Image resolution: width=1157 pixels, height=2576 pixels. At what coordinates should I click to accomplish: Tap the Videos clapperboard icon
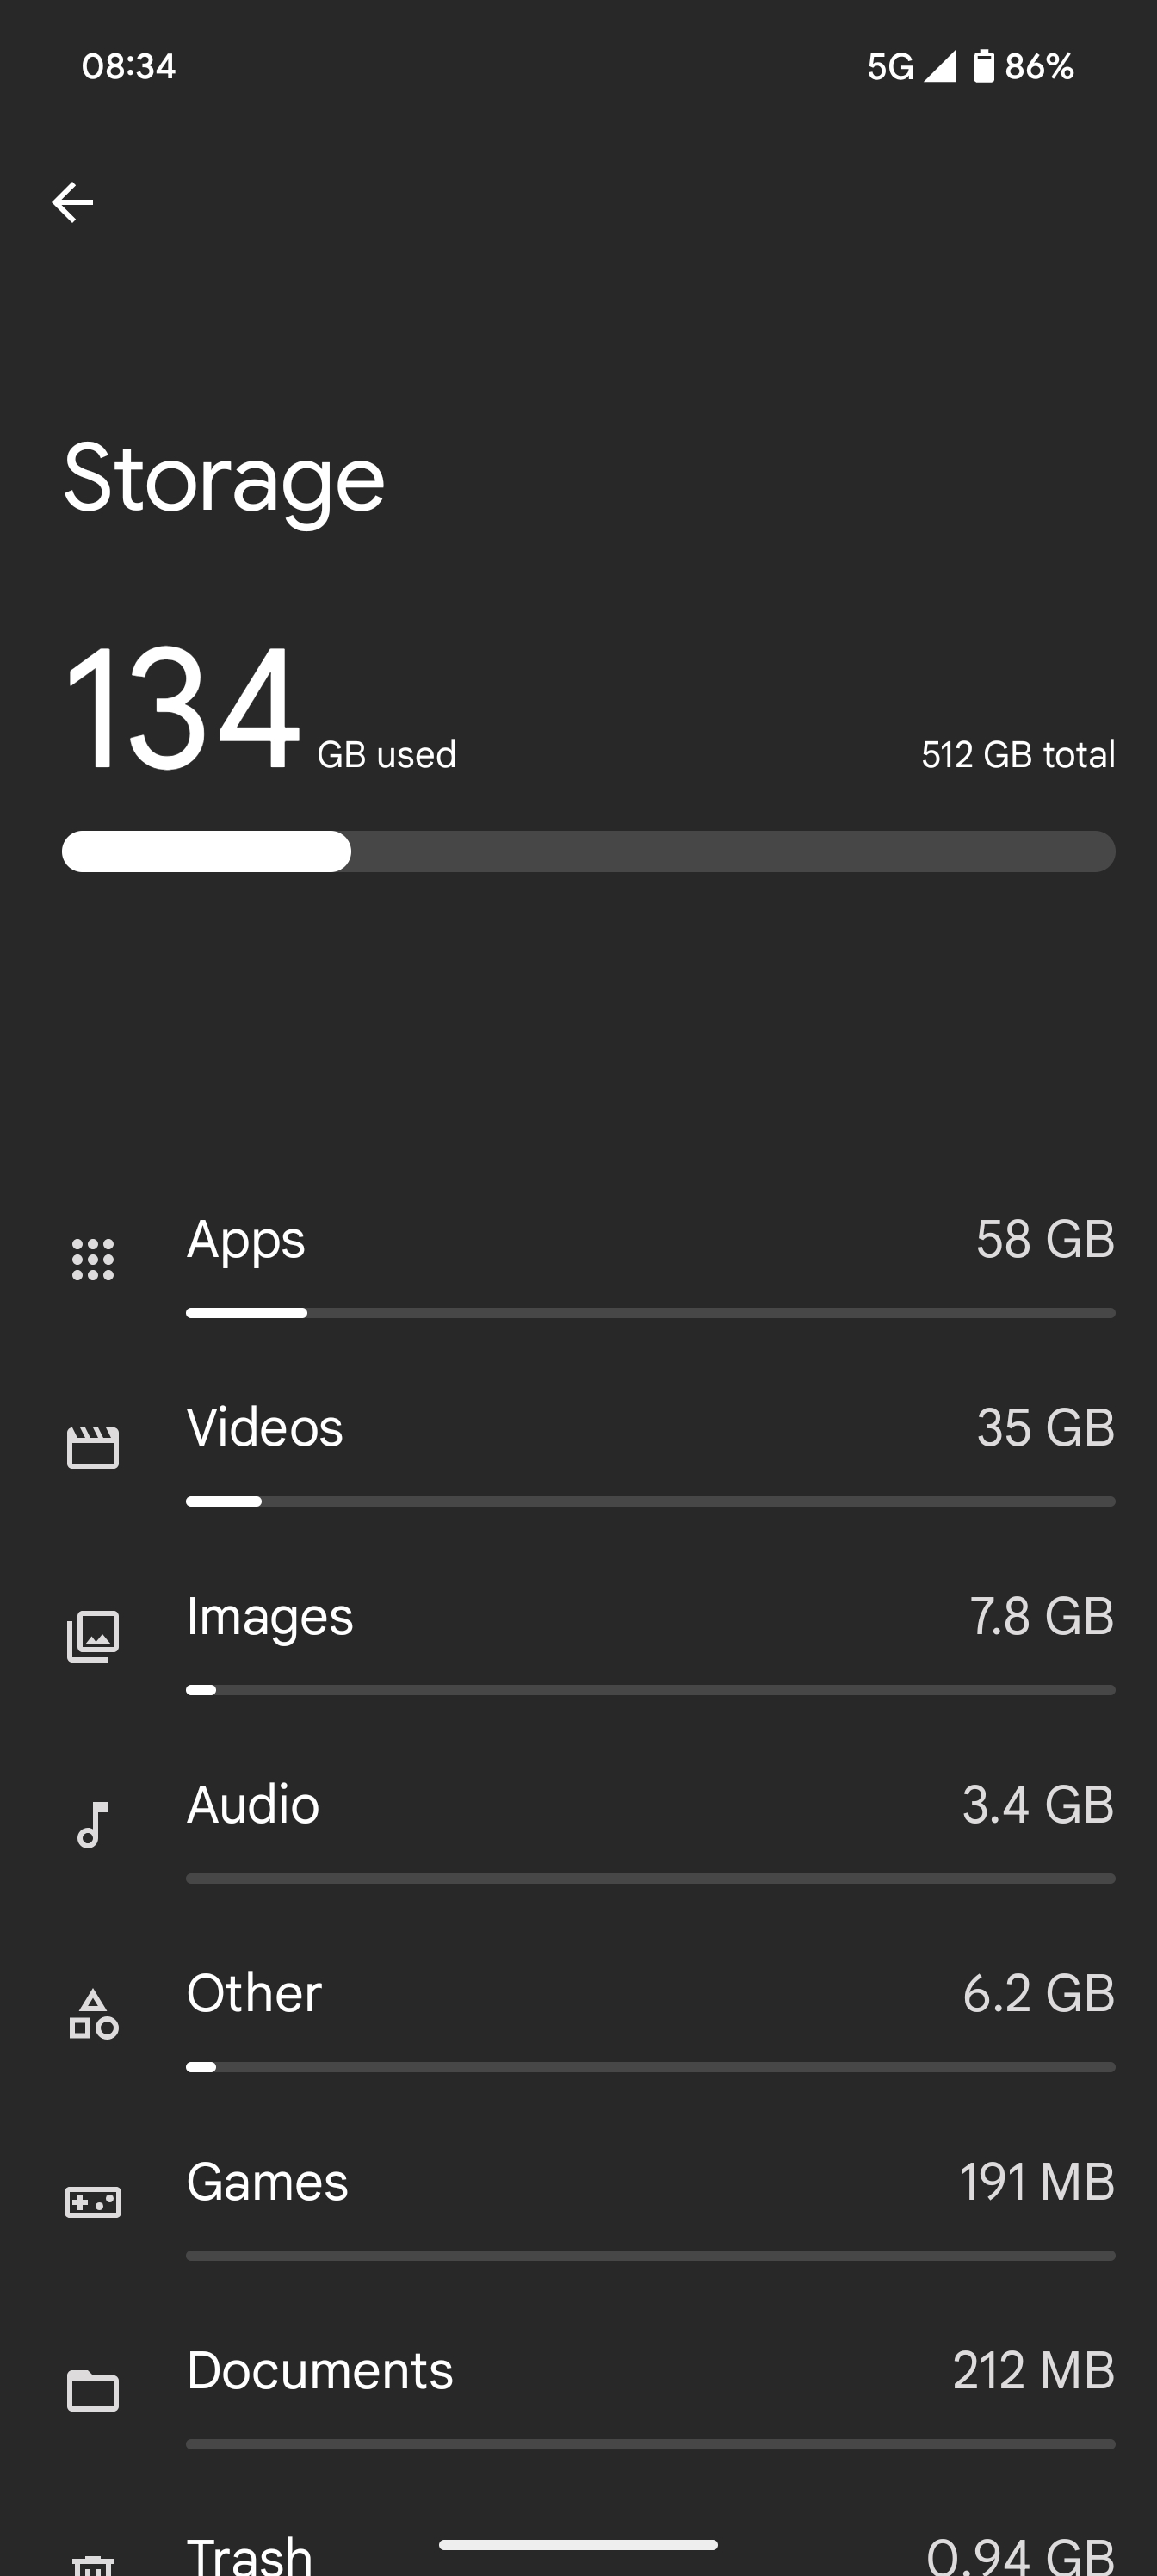(93, 1447)
